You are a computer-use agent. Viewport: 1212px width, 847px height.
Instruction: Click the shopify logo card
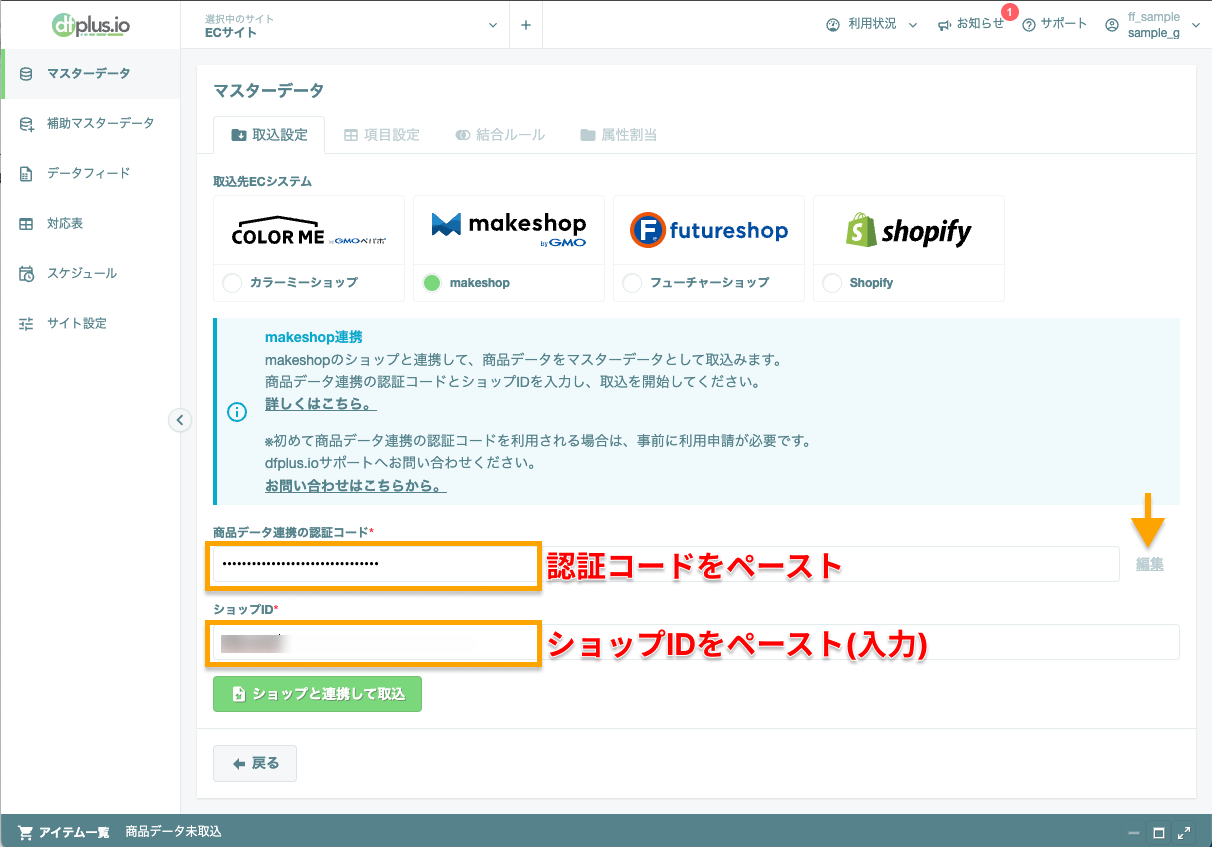coord(909,230)
